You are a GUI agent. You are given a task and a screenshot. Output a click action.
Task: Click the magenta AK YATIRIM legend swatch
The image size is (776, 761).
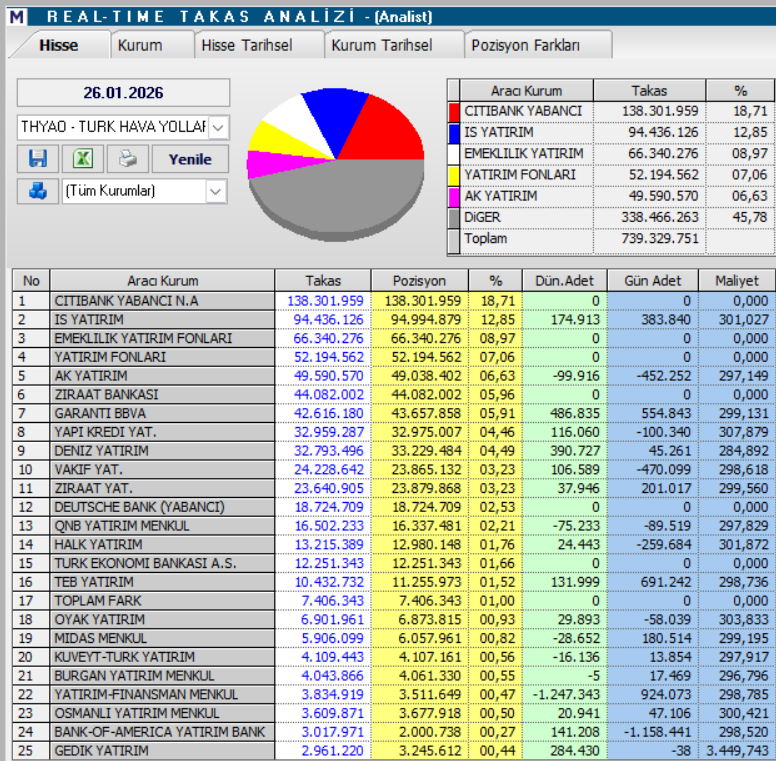point(454,197)
